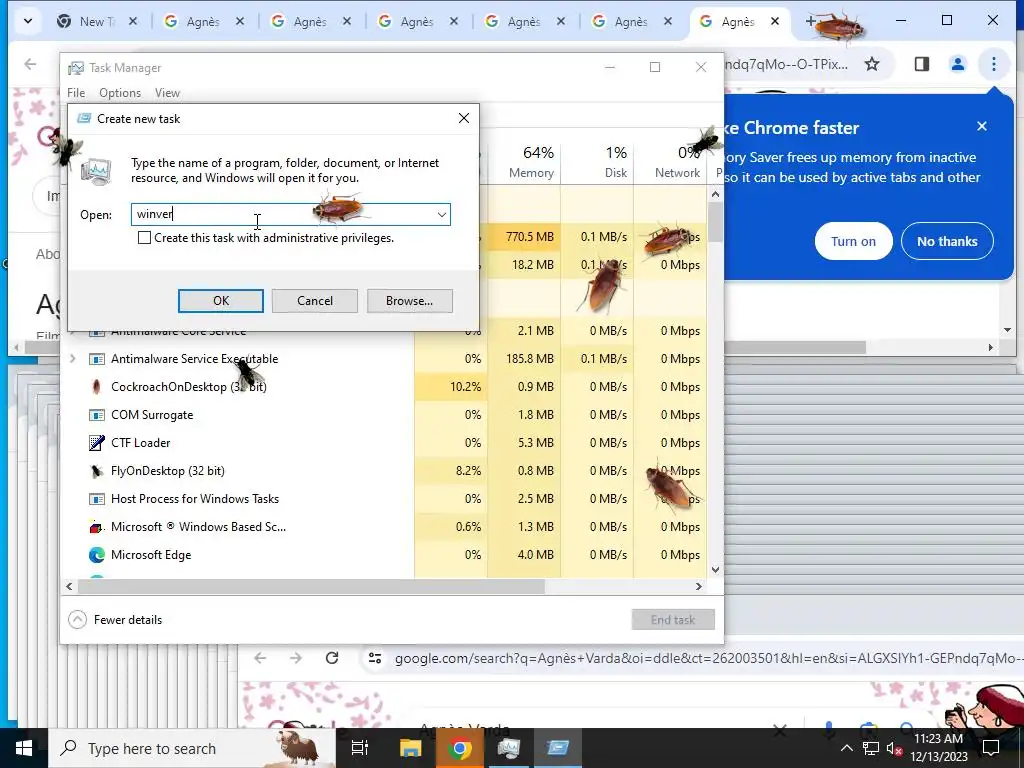Click the Browse... button
1024x768 pixels.
[x=409, y=301]
